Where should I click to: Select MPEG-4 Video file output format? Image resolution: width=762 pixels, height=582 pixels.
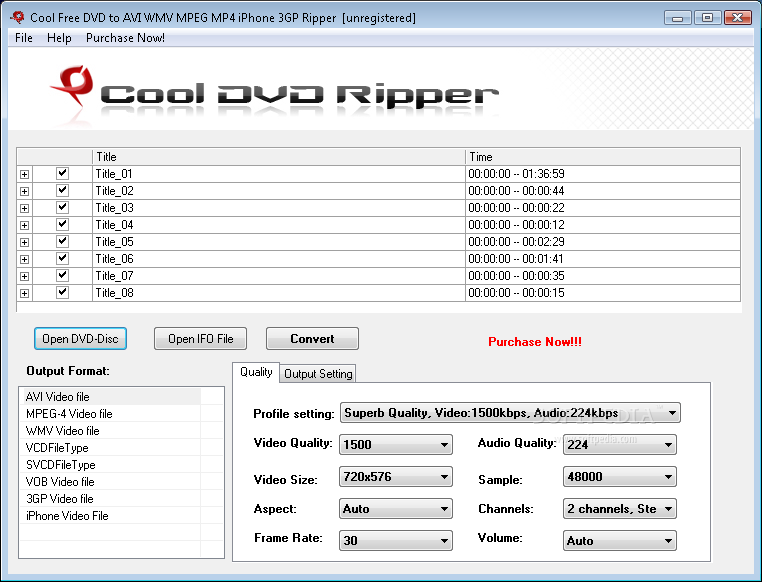[112, 413]
